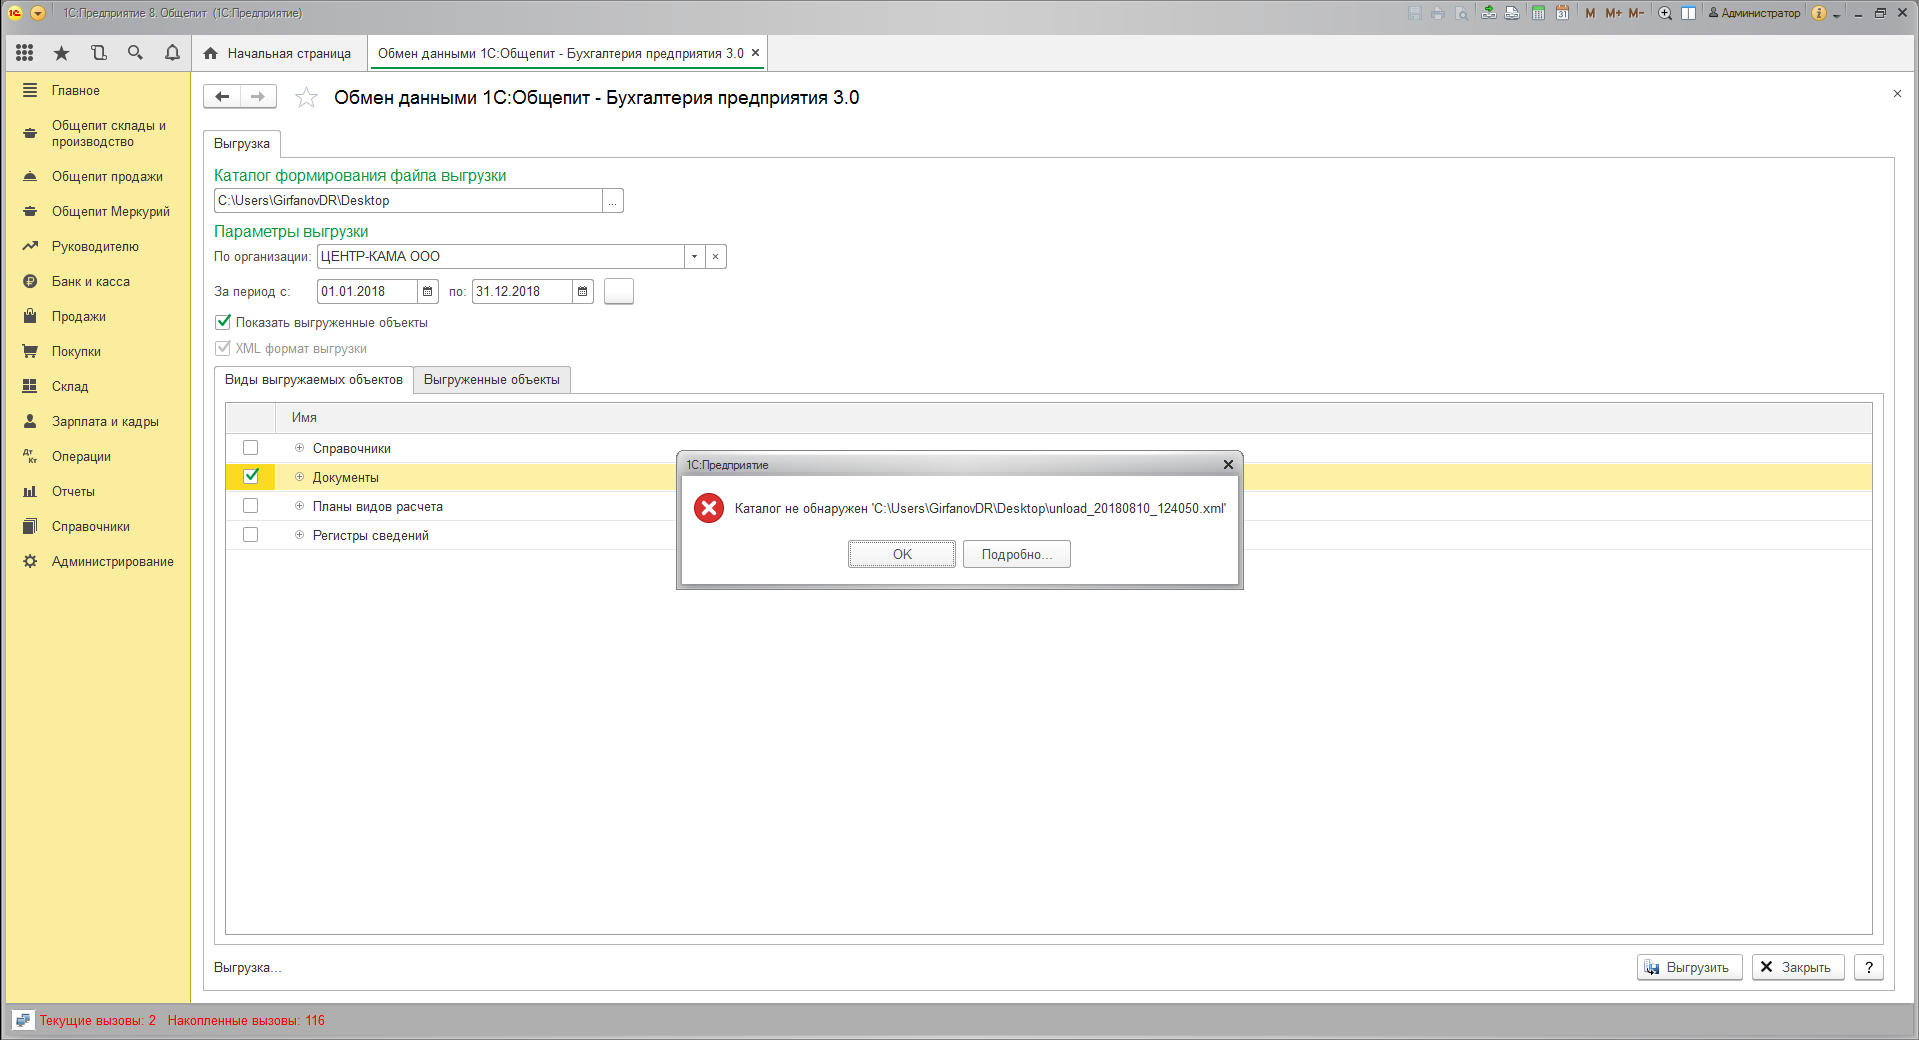Switch to the Выгруженные объекты tab
Image resolution: width=1919 pixels, height=1040 pixels.
(492, 380)
